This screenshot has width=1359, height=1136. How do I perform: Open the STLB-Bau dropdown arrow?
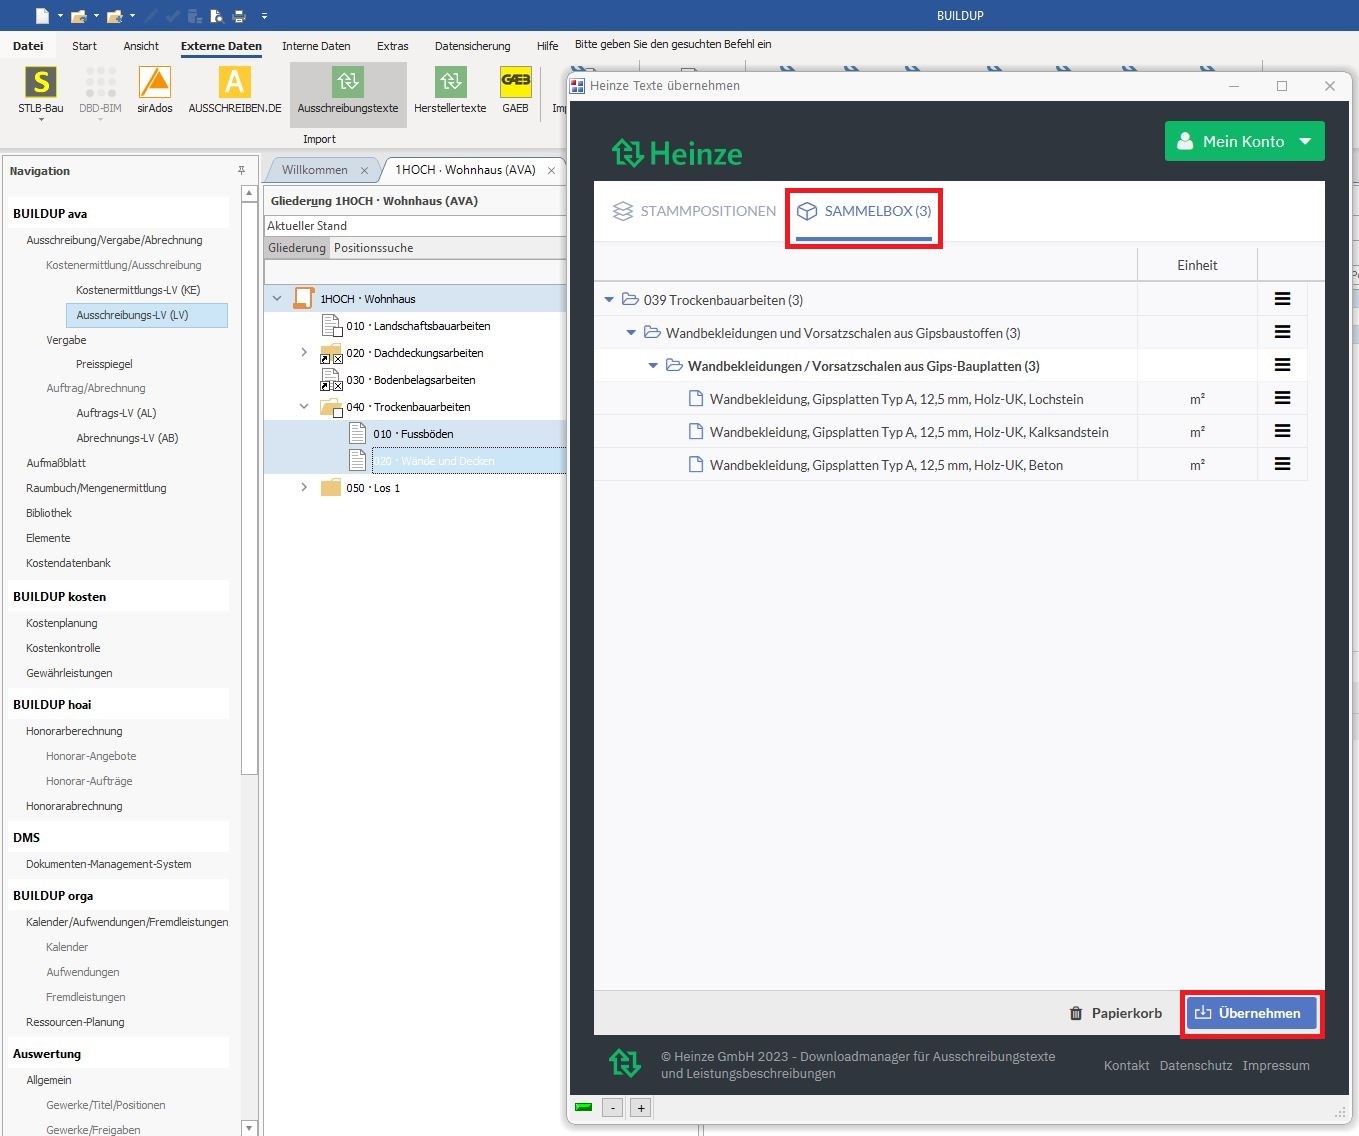point(41,120)
